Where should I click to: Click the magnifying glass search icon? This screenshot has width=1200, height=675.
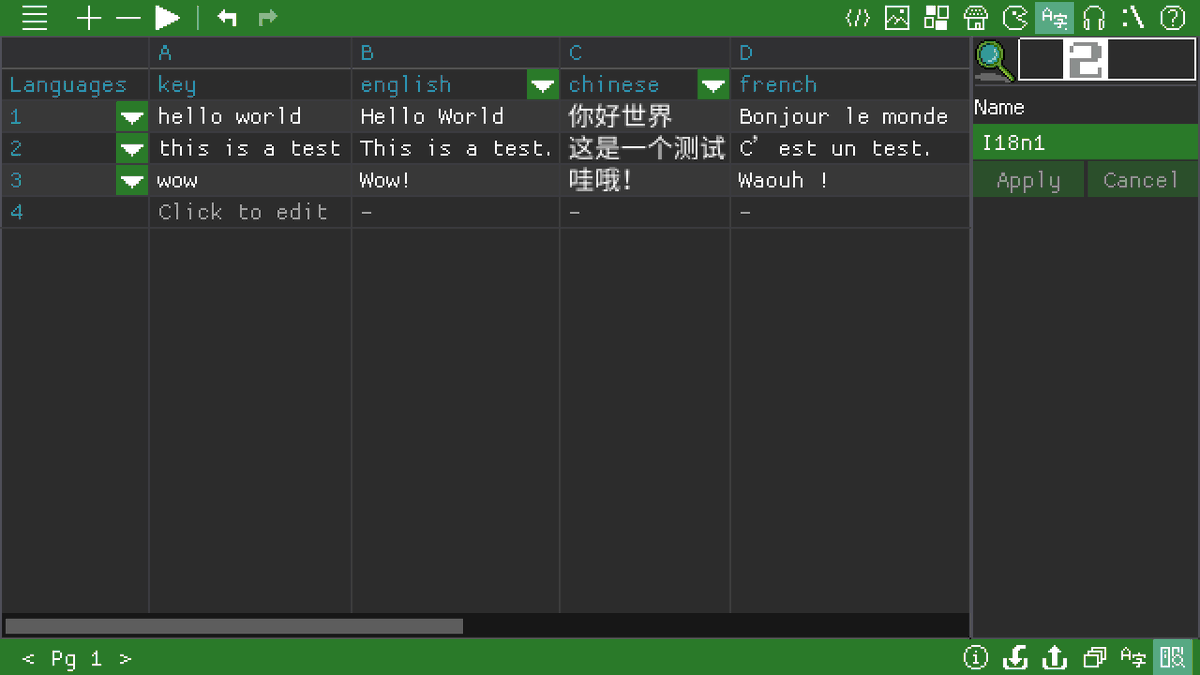click(x=994, y=61)
